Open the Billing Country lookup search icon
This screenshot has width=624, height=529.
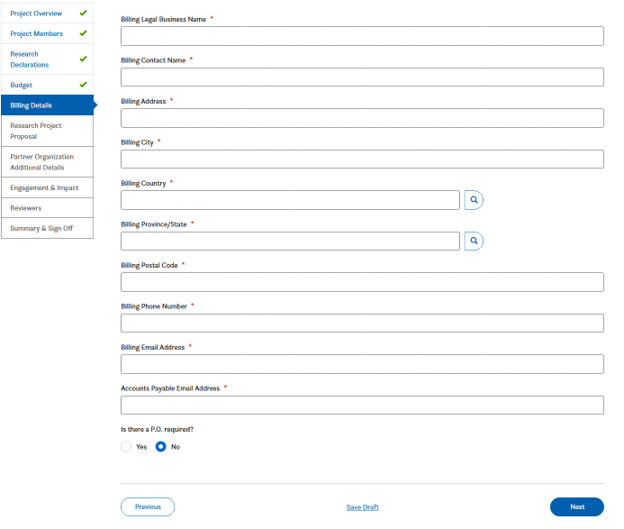point(474,200)
